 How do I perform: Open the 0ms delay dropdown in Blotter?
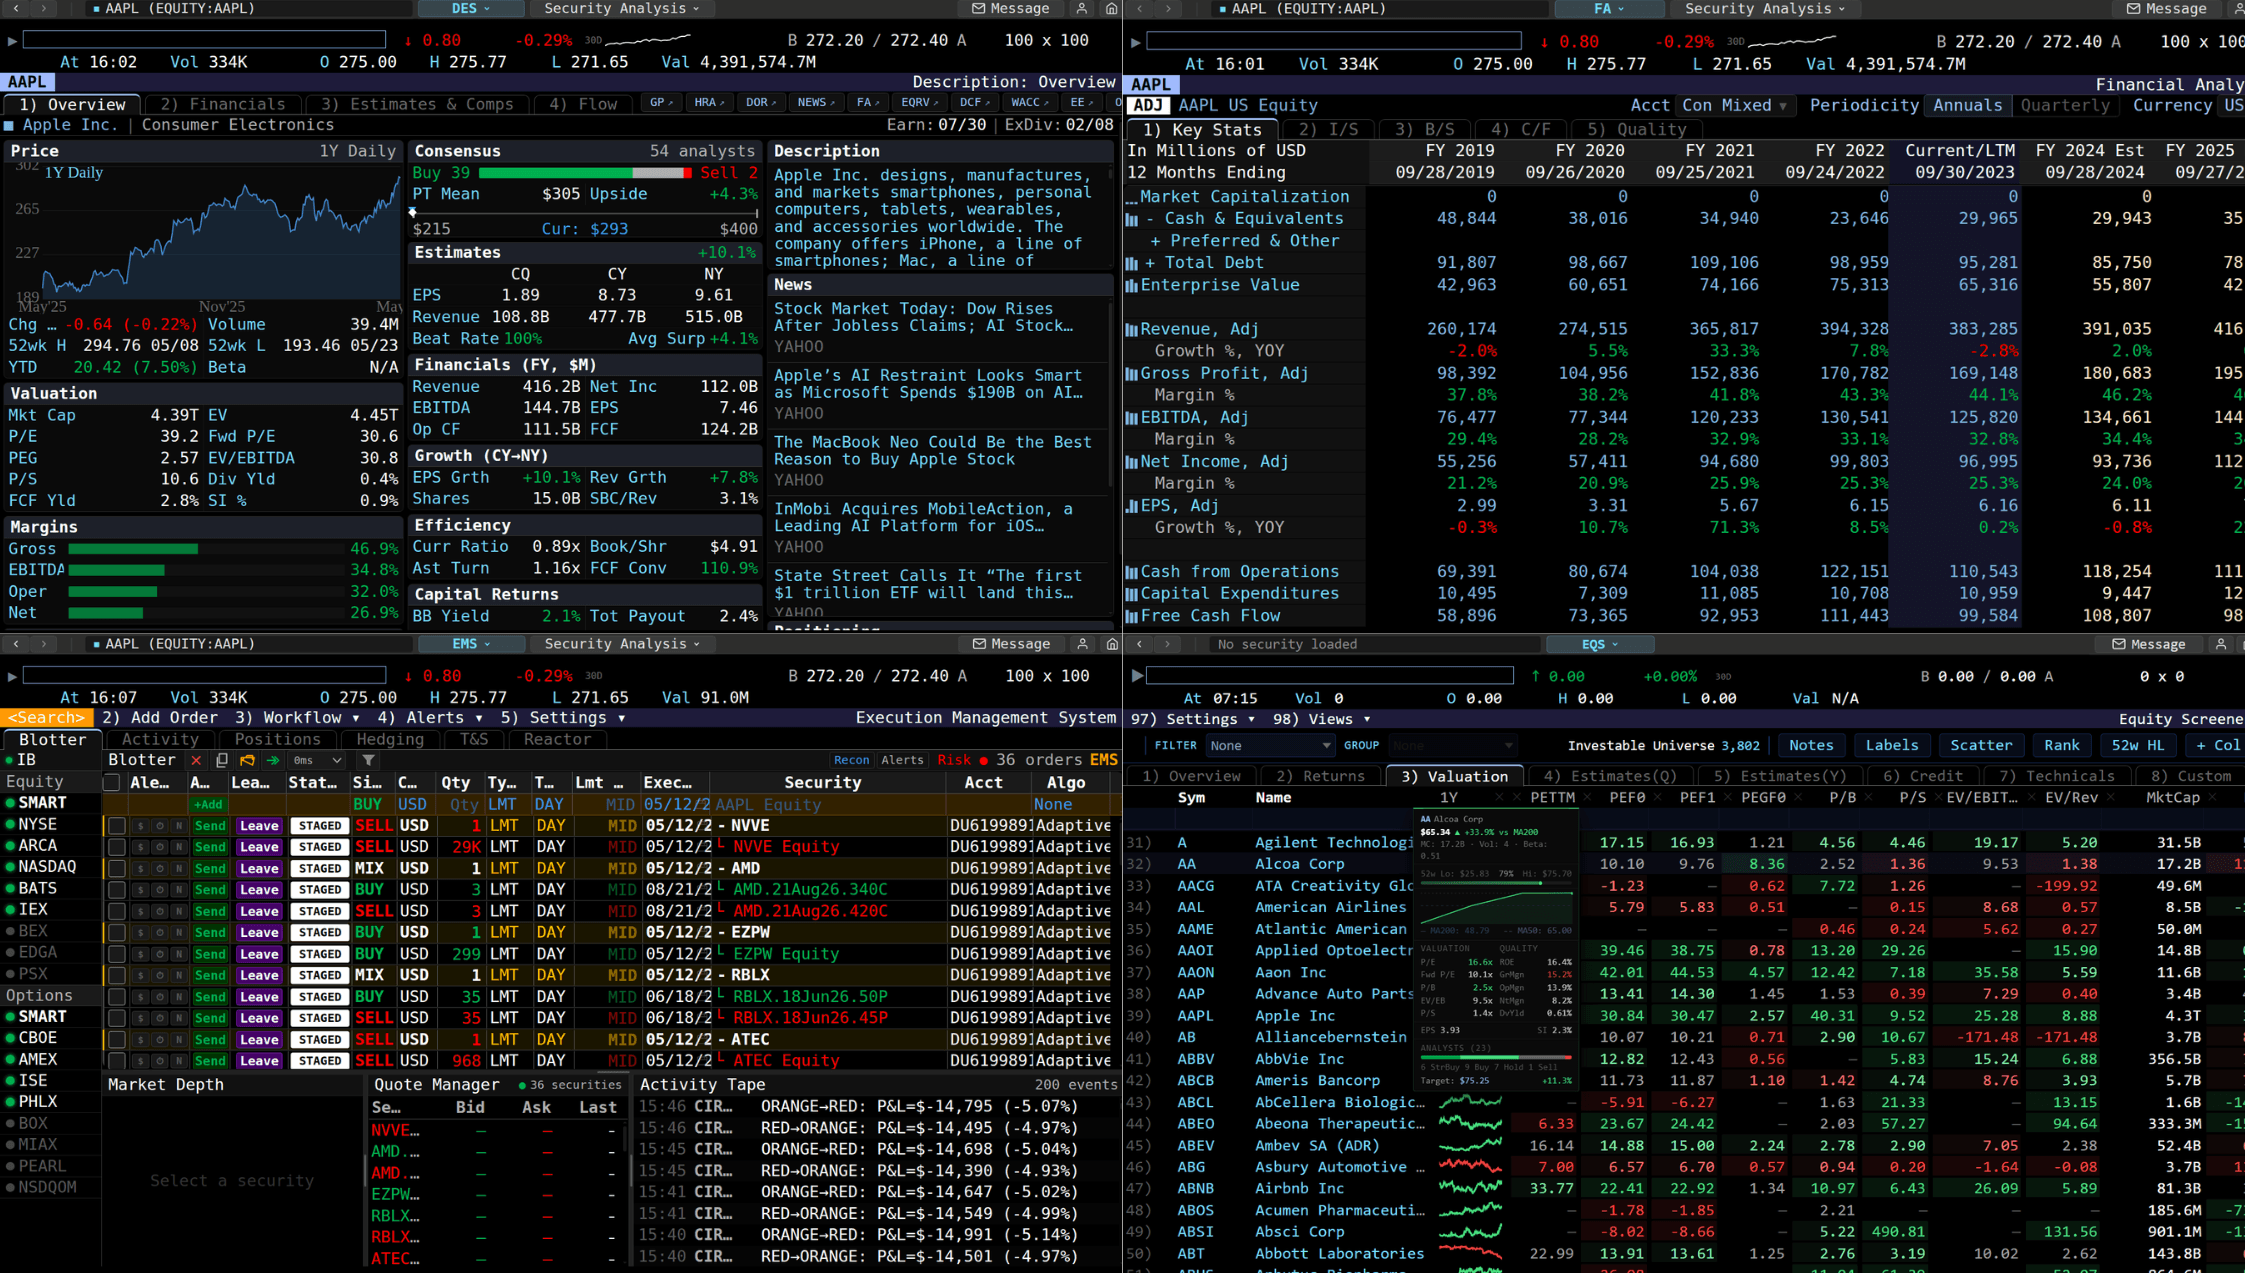[x=318, y=760]
